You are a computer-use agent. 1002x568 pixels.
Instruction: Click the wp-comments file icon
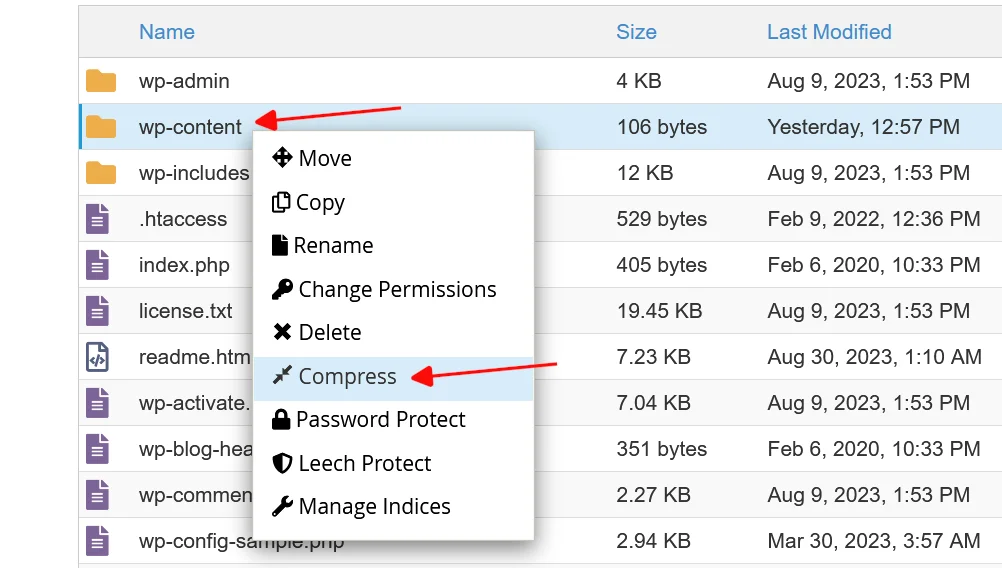[x=97, y=495]
